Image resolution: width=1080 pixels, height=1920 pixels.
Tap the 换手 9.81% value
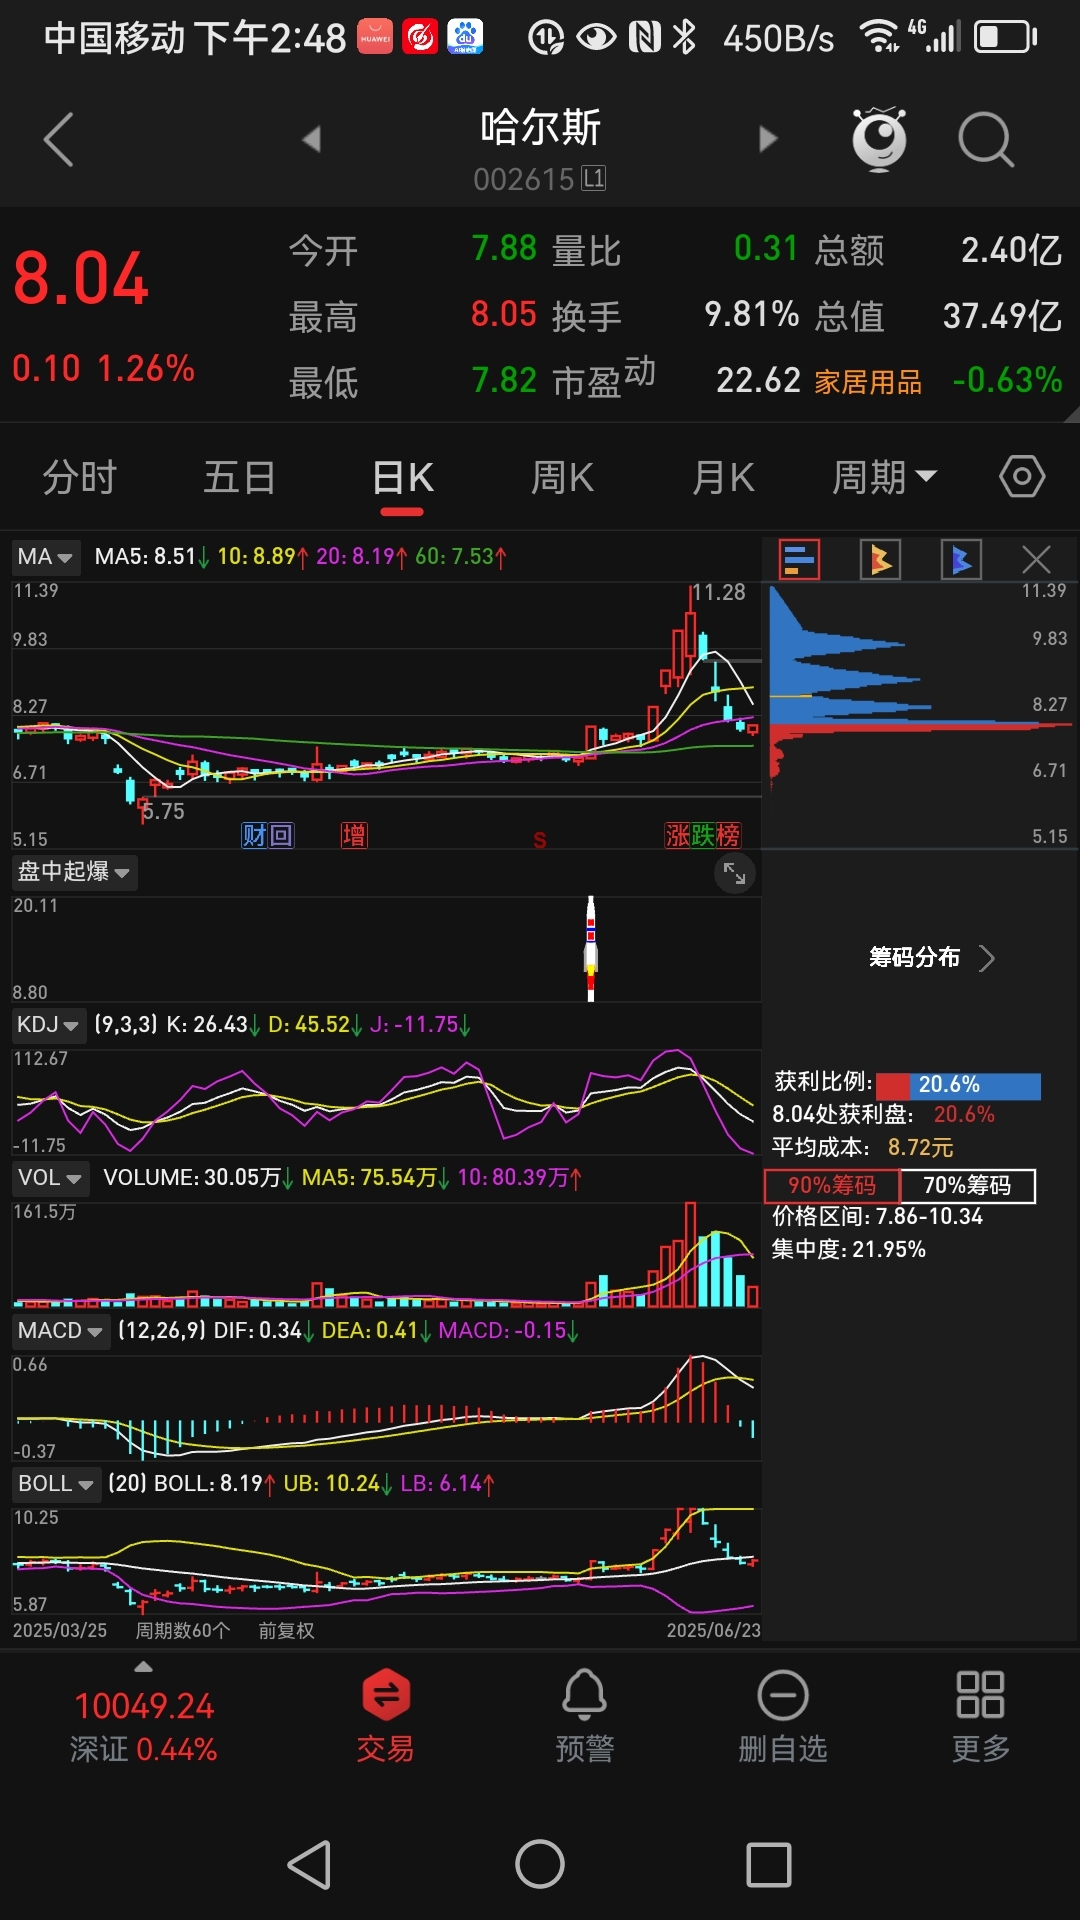click(x=751, y=315)
